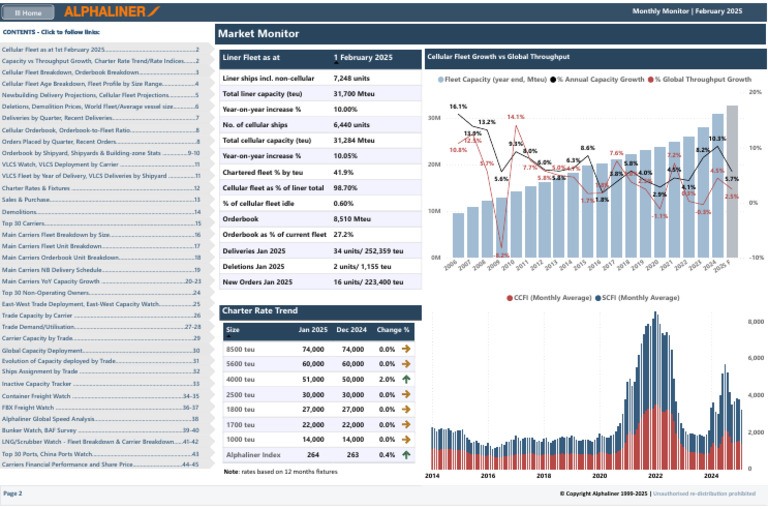Open Newbuilding Delivery Projections link
This screenshot has width=768, height=509.
click(x=100, y=95)
